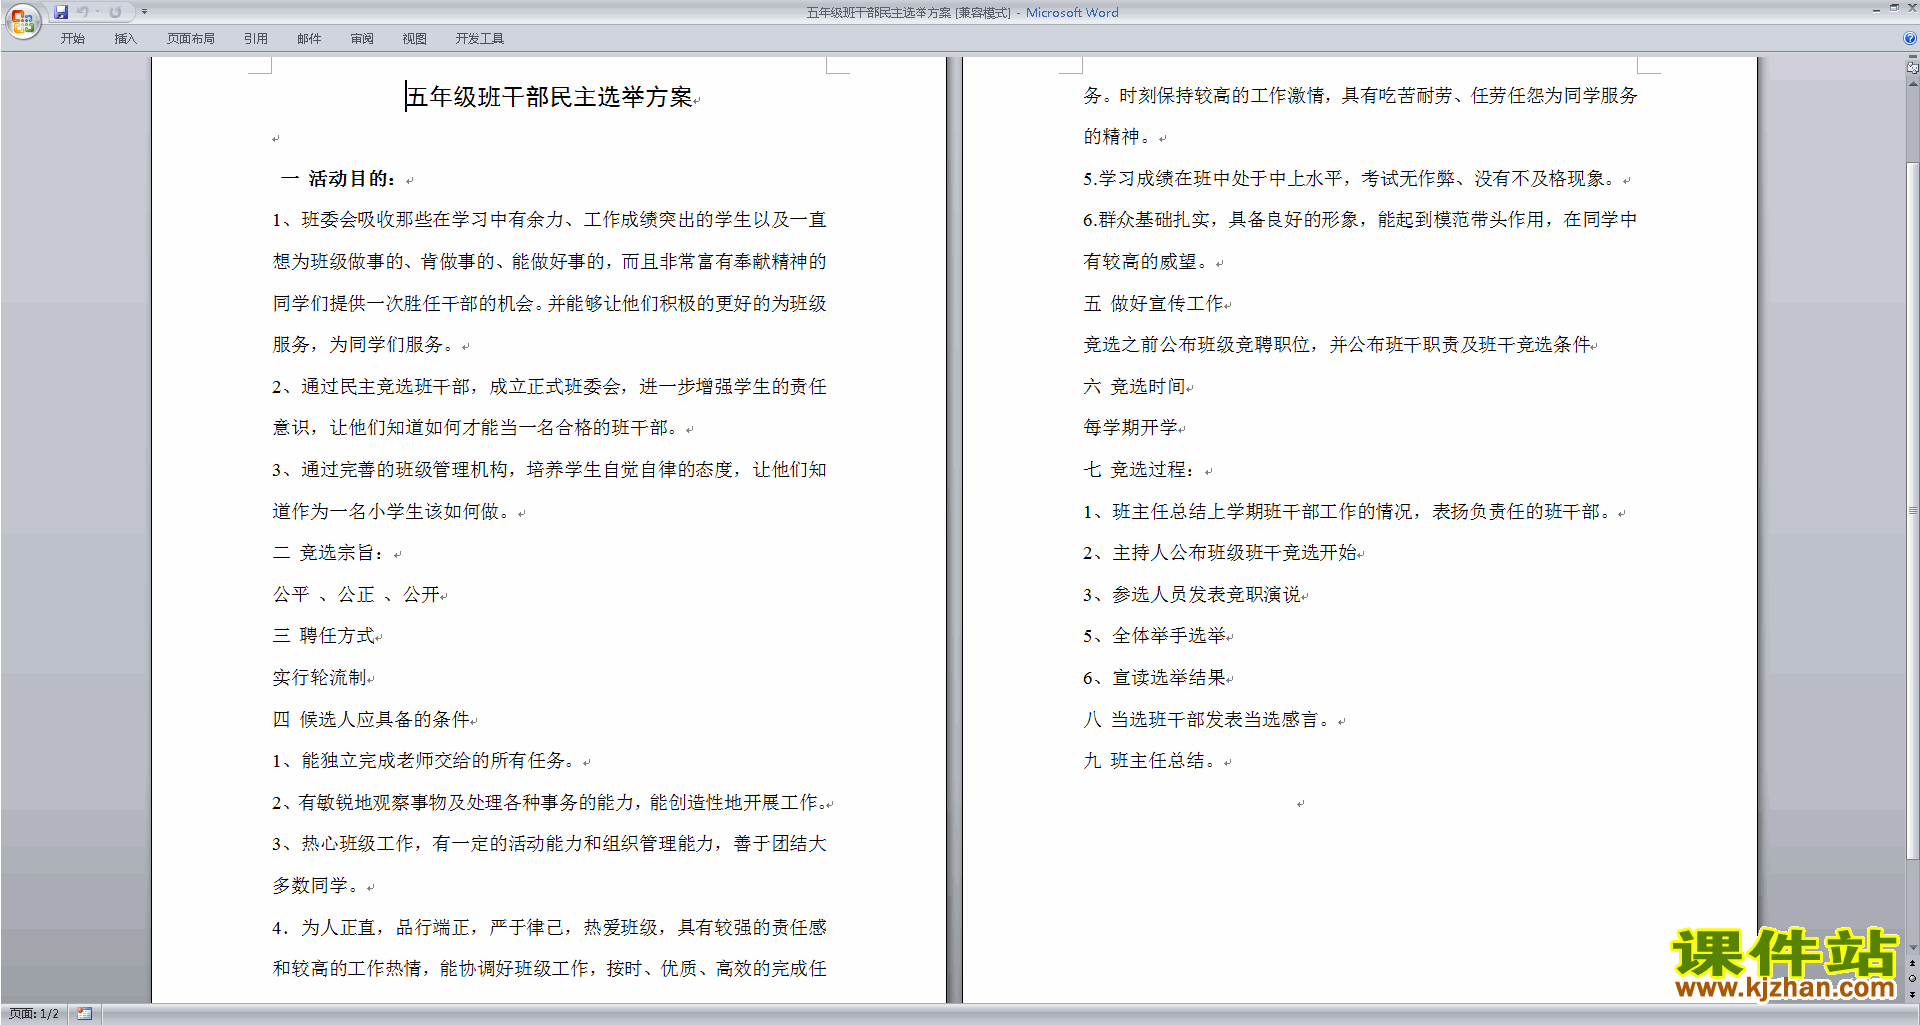1920x1025 pixels.
Task: Click the Undo arrow icon
Action: pos(83,12)
